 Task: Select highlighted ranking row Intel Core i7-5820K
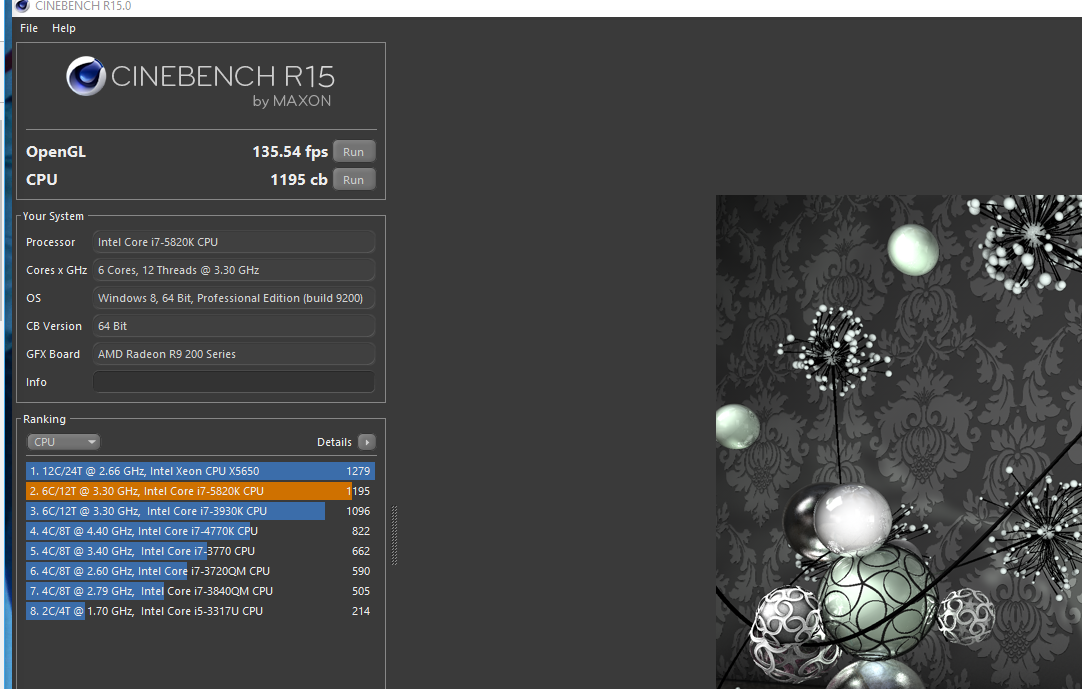pos(200,491)
